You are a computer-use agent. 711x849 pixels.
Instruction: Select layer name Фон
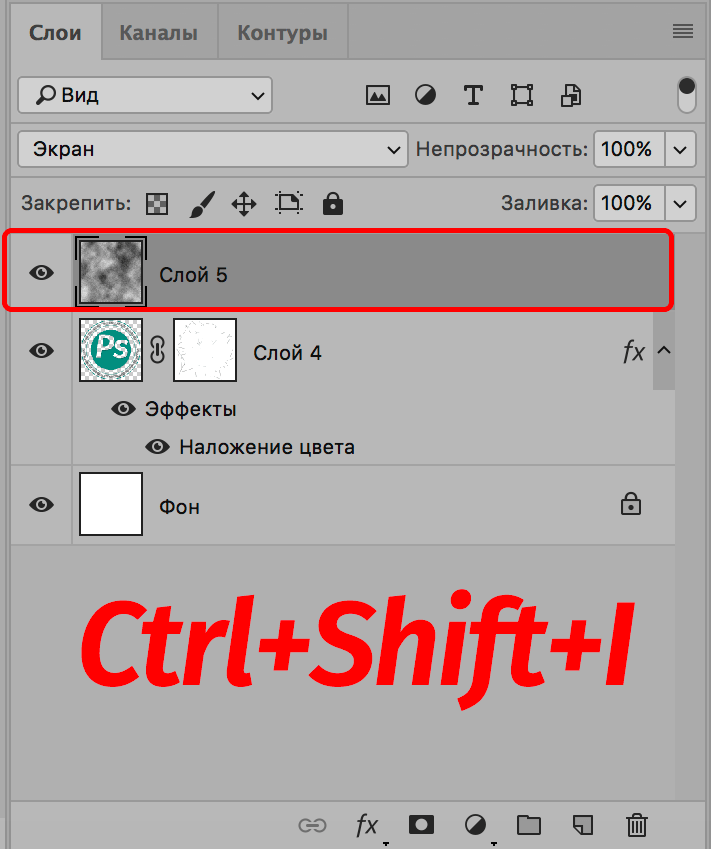point(179,507)
